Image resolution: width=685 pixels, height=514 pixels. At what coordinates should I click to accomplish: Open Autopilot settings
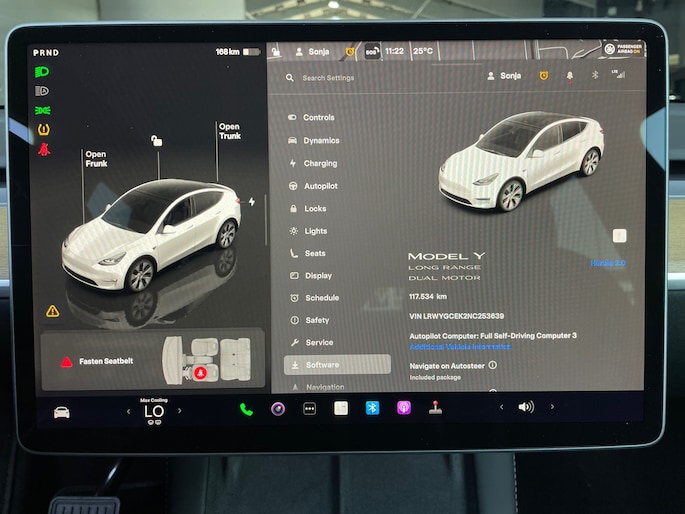point(313,186)
